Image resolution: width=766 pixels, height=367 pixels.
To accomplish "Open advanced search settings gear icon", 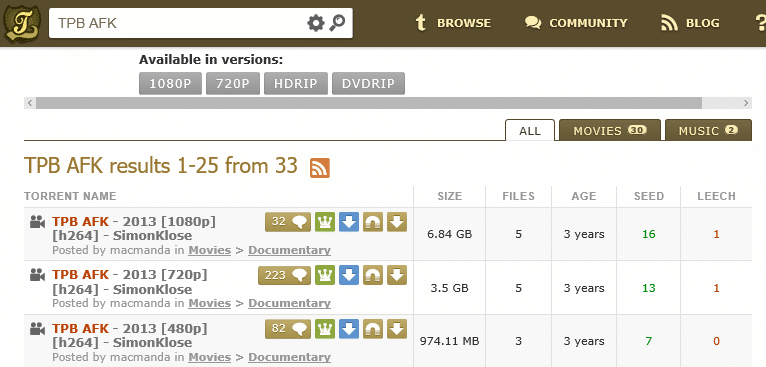I will pos(316,23).
